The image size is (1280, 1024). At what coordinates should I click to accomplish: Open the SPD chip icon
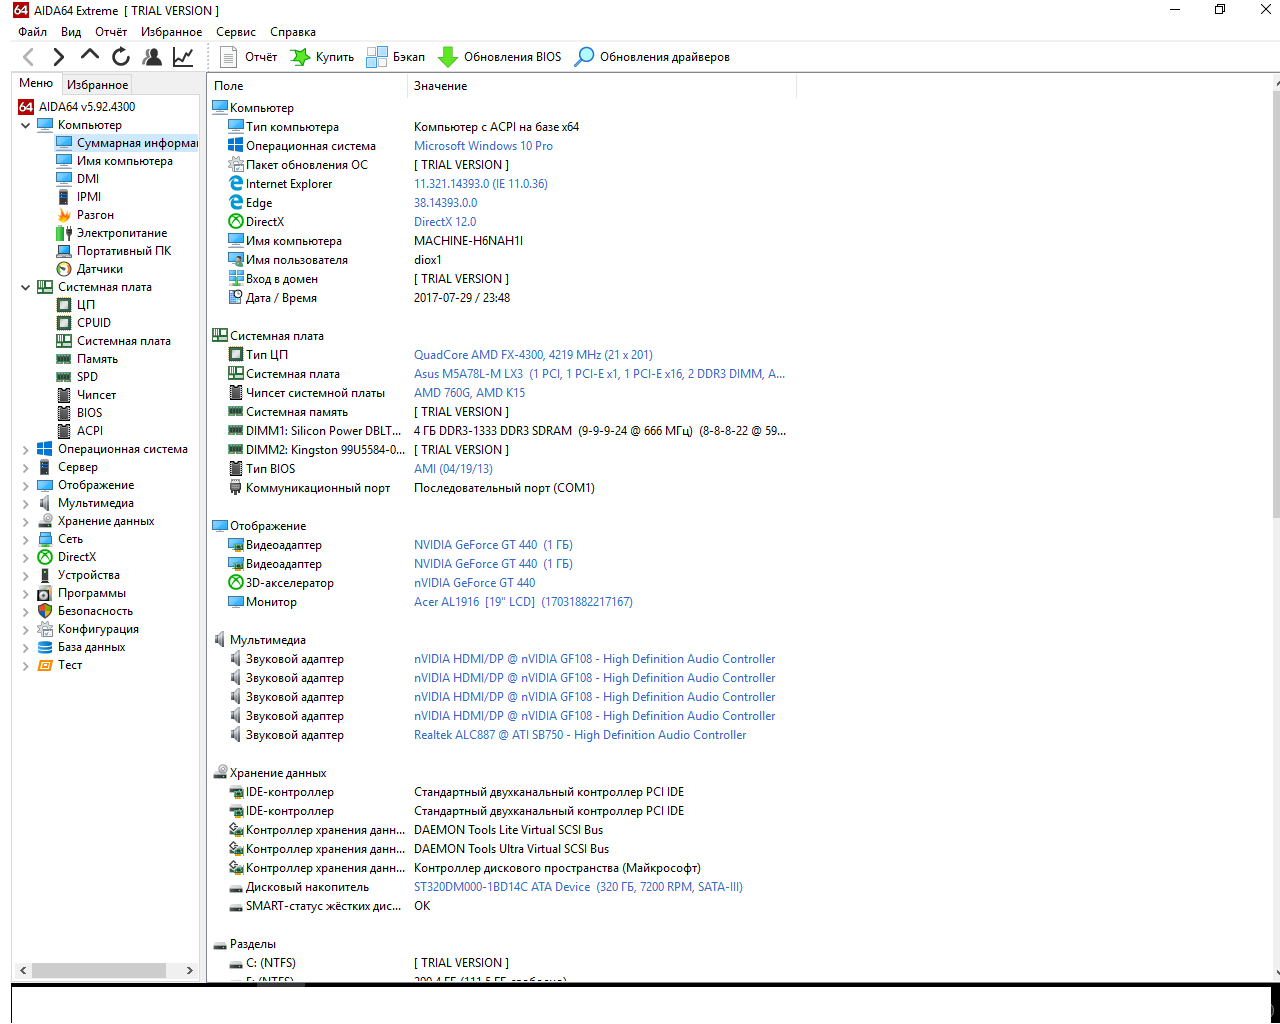tap(64, 377)
